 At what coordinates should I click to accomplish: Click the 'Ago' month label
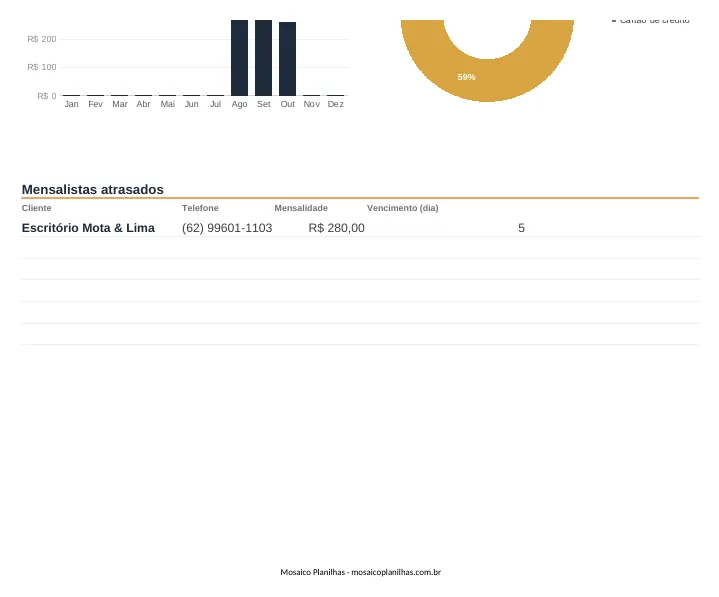click(239, 105)
